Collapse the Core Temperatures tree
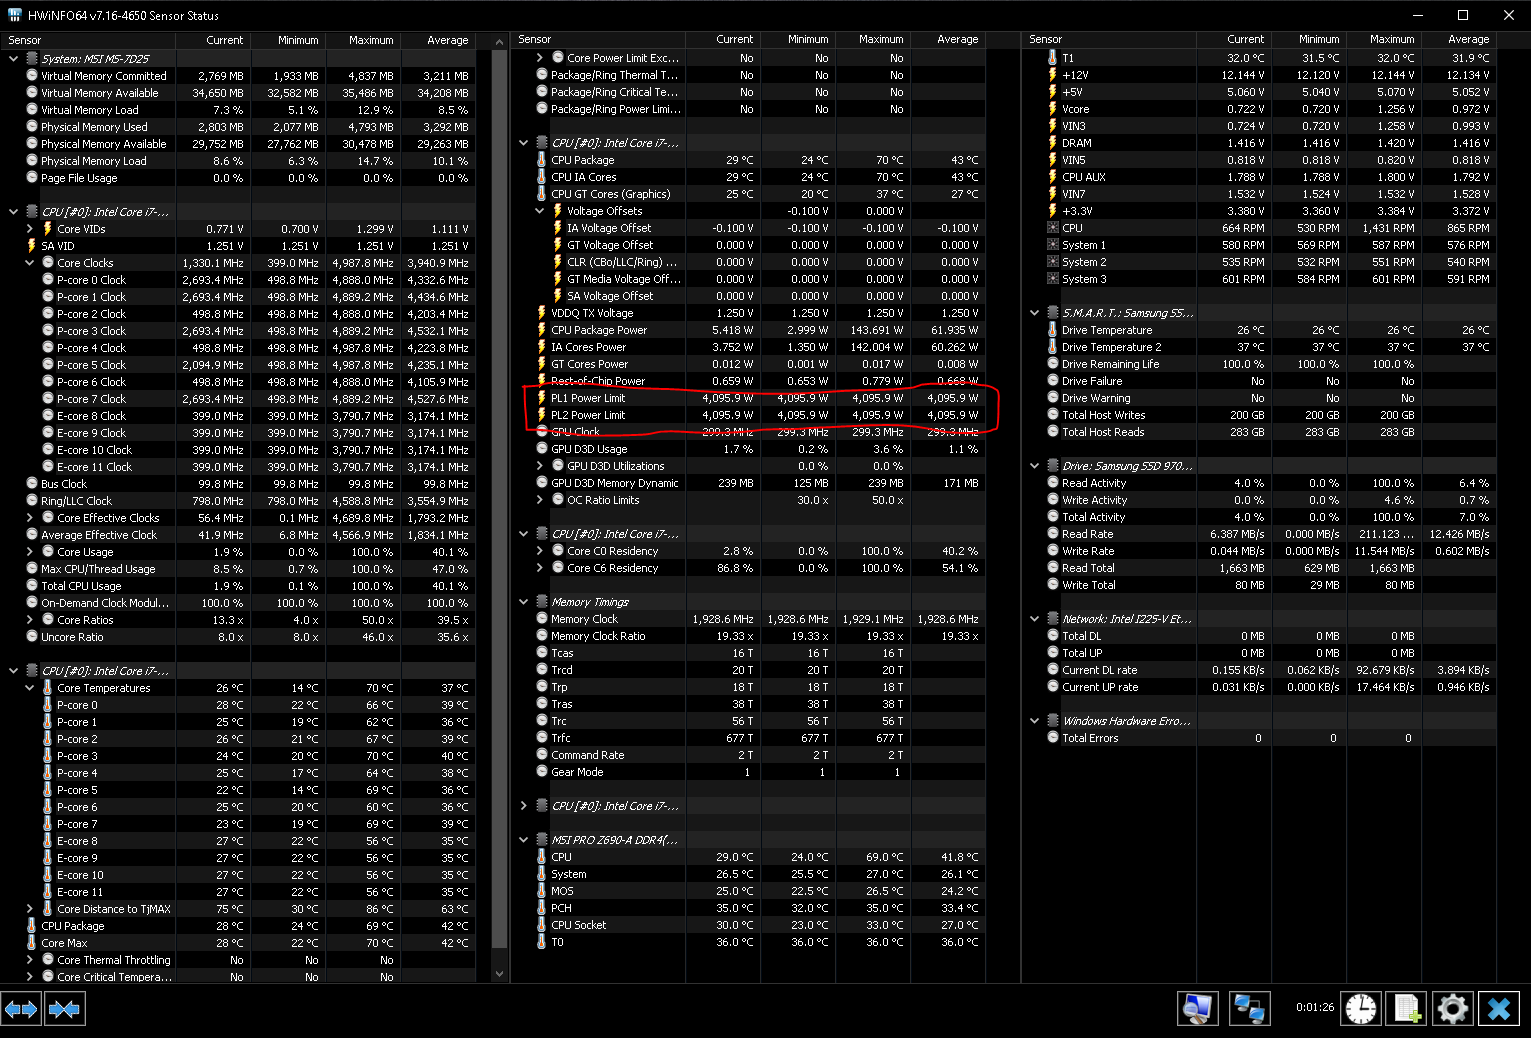1531x1038 pixels. [x=30, y=688]
